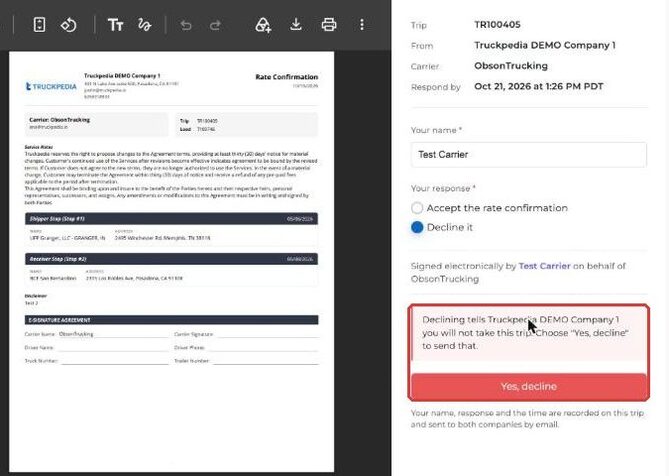Select the draw/freehand annotation tool
This screenshot has height=476, width=669.
tap(145, 25)
